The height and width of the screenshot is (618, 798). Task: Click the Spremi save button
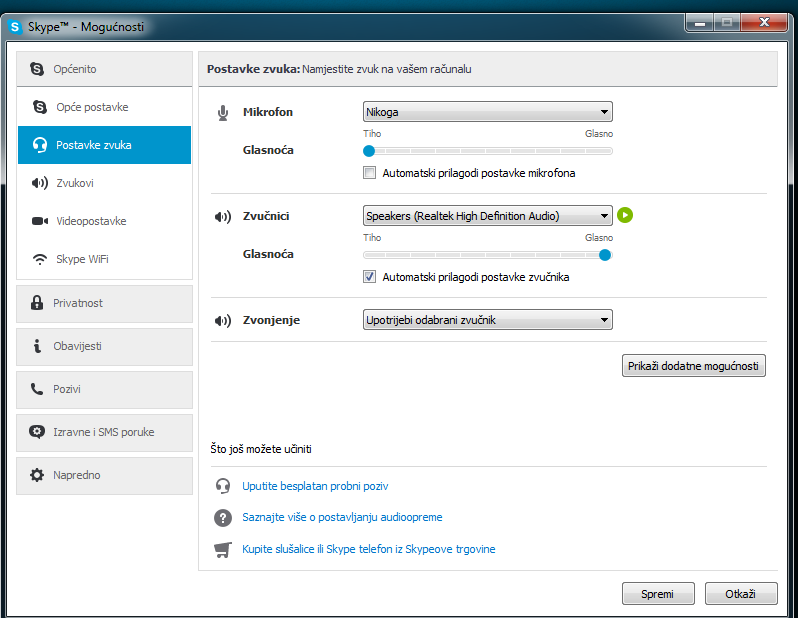tap(658, 593)
